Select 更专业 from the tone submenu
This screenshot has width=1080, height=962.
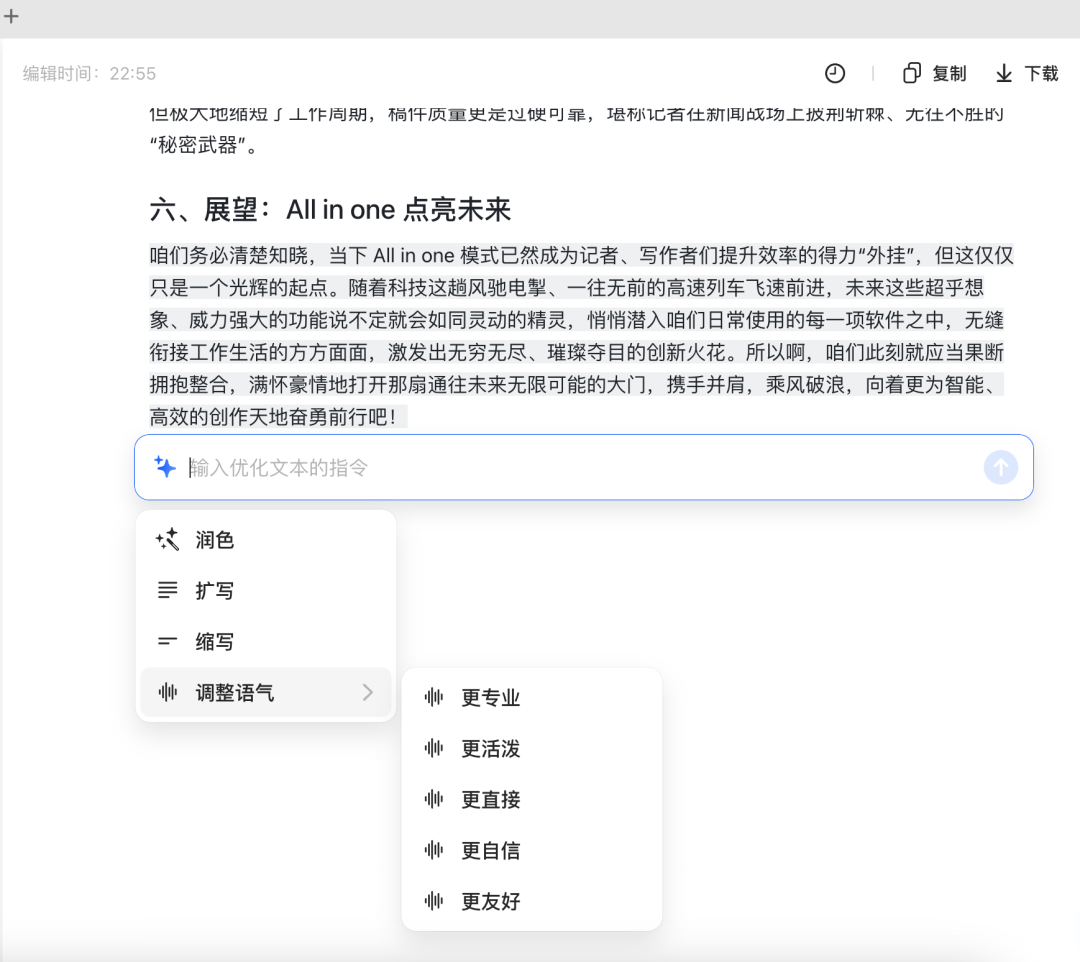[x=490, y=698]
